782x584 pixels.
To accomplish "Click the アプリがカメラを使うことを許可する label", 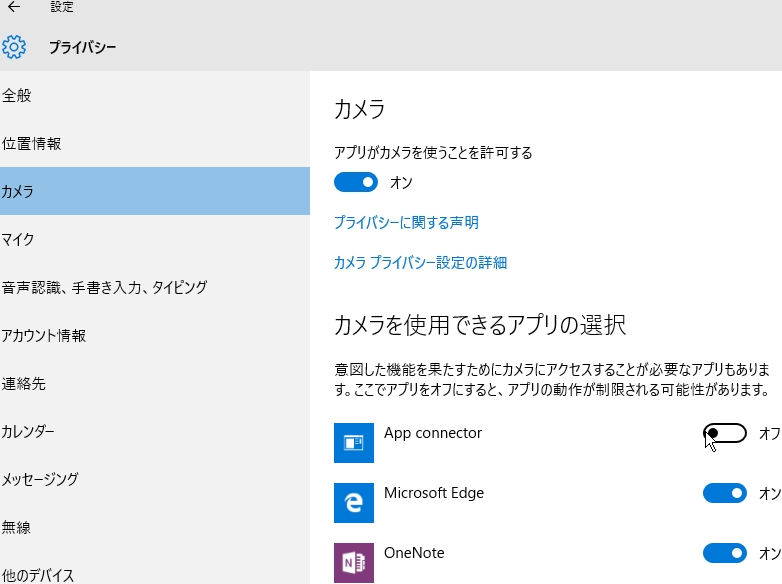I will point(433,152).
